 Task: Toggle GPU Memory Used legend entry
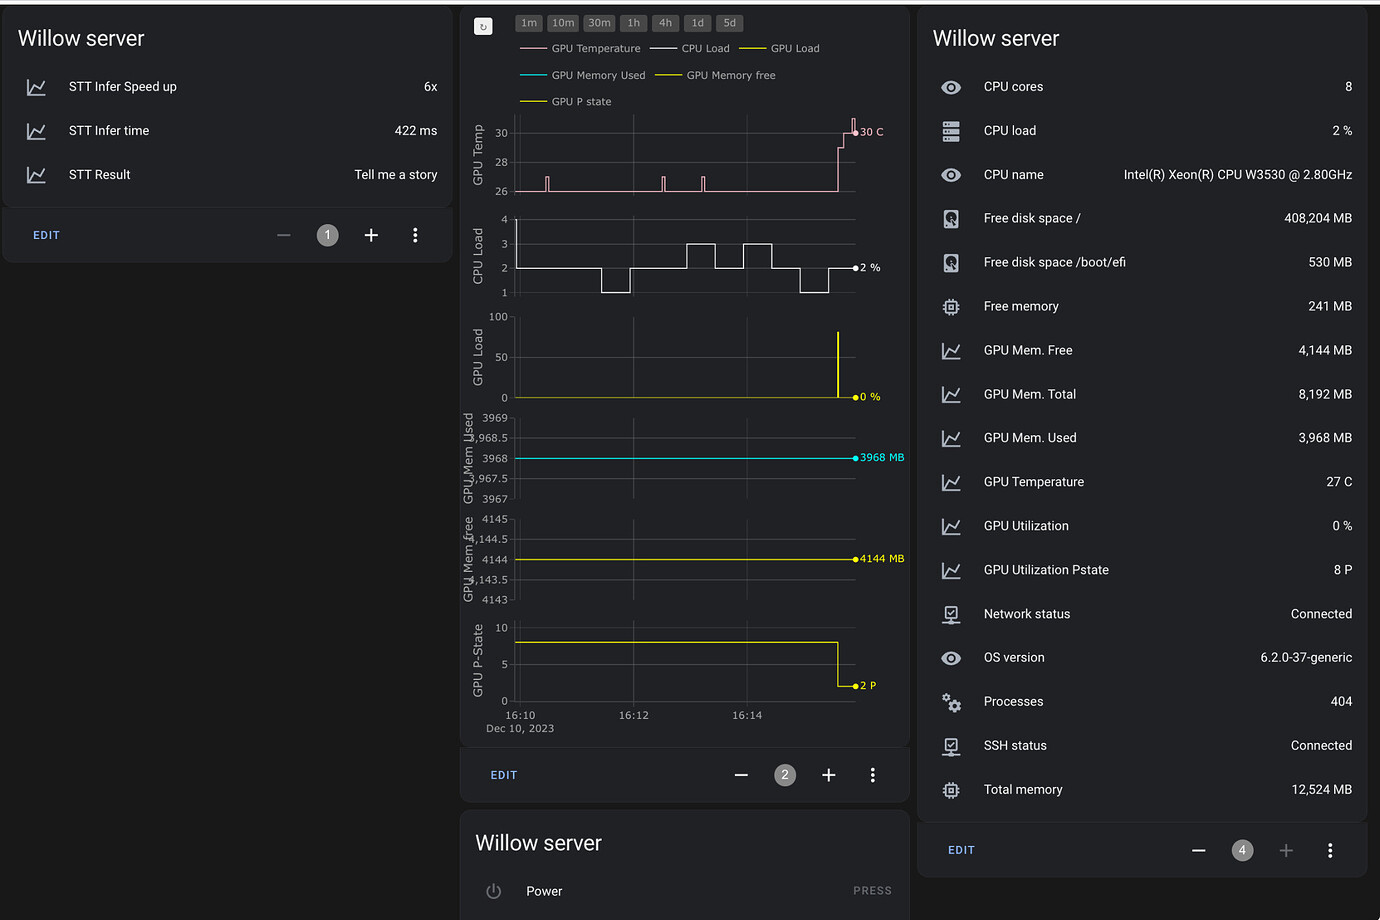[583, 75]
